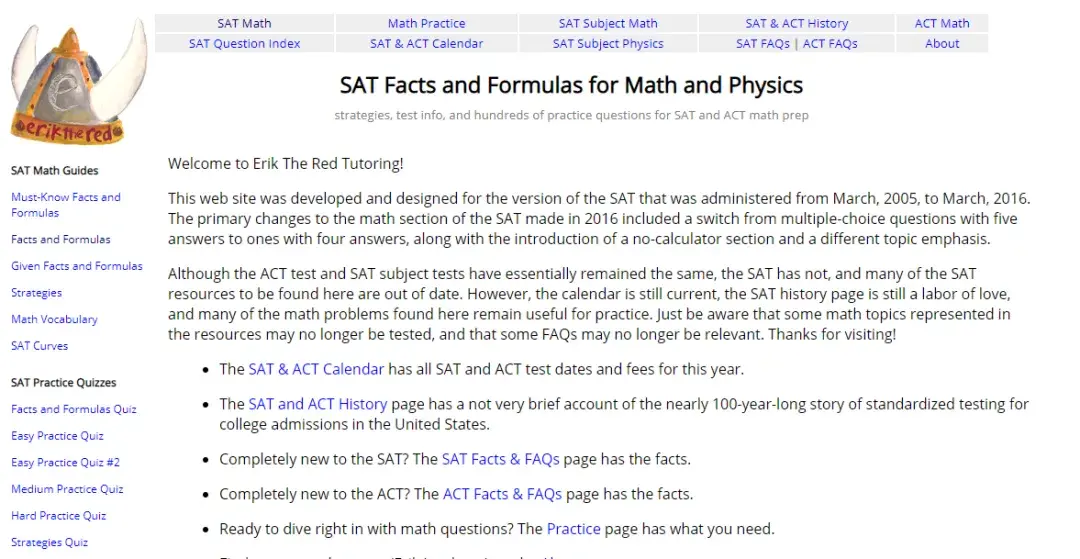
Task: Open Given Facts and Formulas sidebar link
Action: tap(76, 266)
